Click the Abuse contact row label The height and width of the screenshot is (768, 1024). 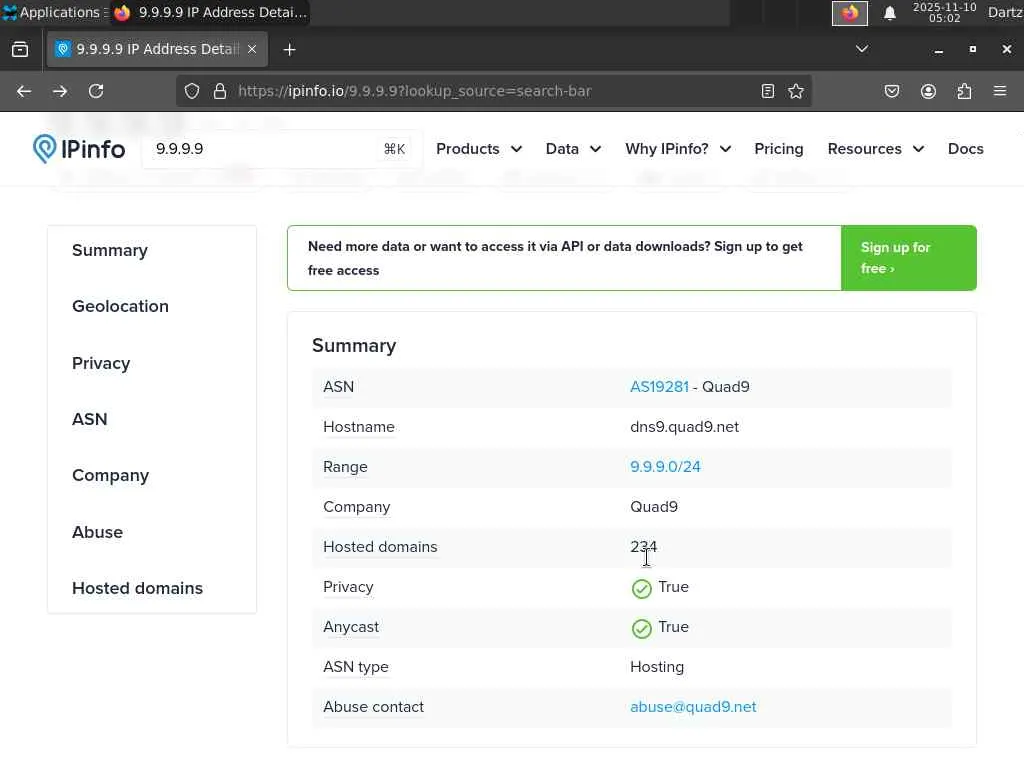point(374,707)
